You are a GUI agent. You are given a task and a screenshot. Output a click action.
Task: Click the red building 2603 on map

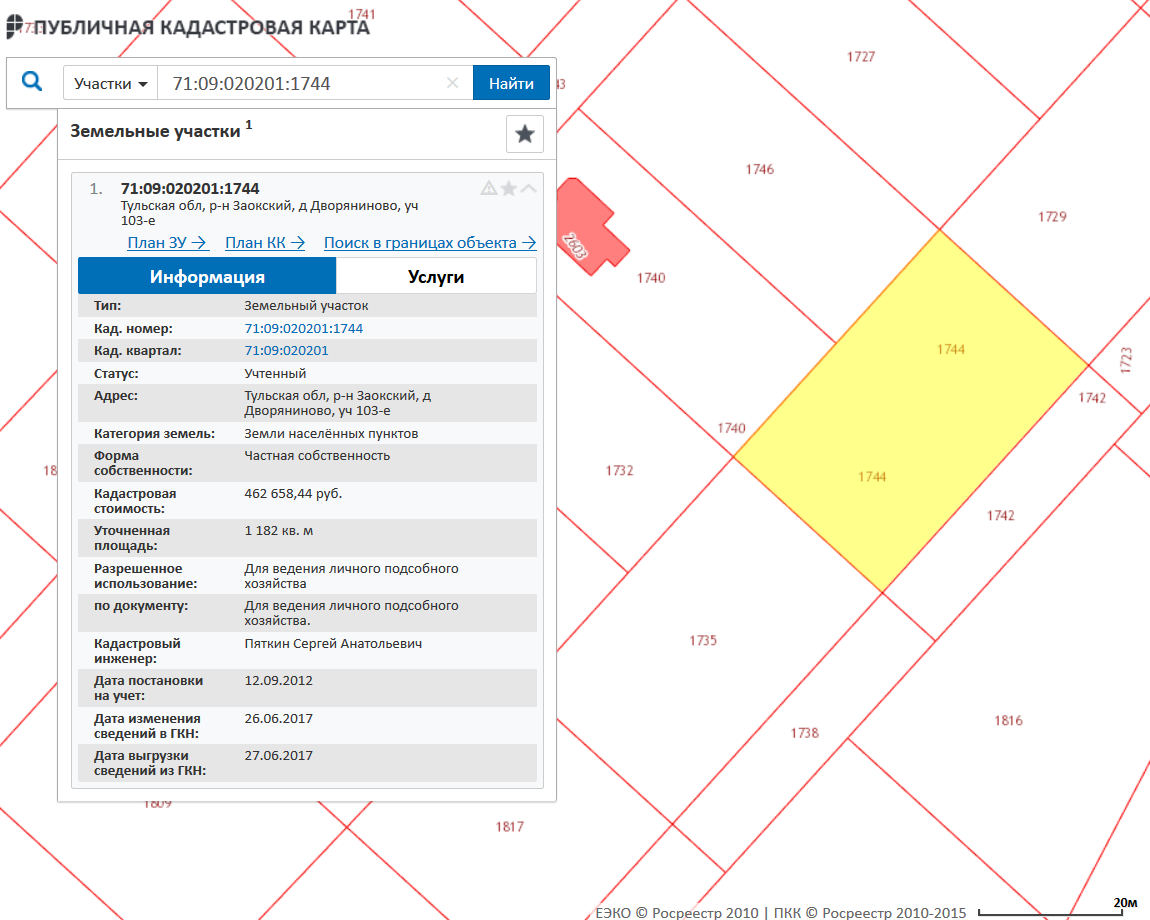[x=588, y=225]
